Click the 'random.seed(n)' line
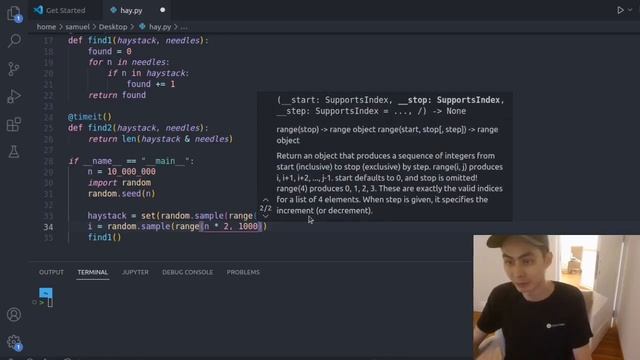The height and width of the screenshot is (360, 640). coord(121,194)
